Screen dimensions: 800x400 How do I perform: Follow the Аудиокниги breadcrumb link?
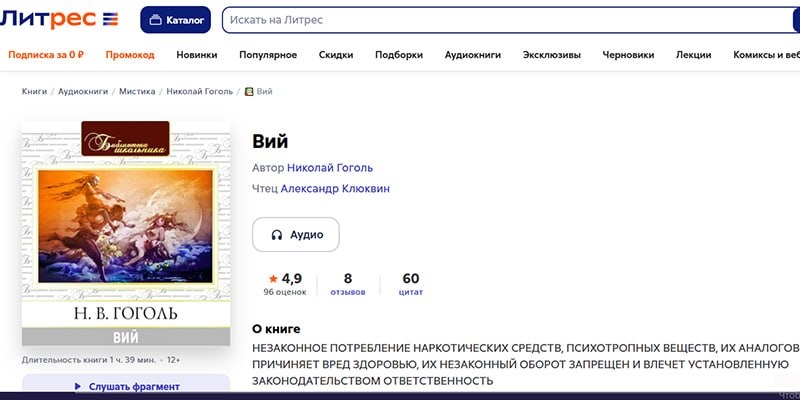83,91
